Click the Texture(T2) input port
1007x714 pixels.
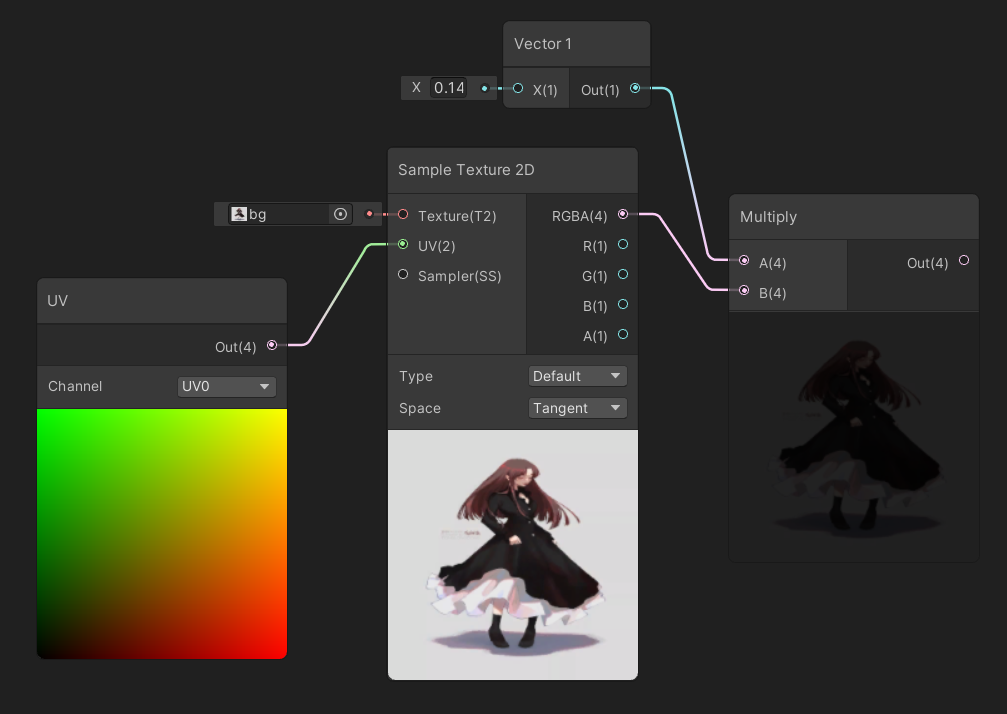[x=402, y=214]
